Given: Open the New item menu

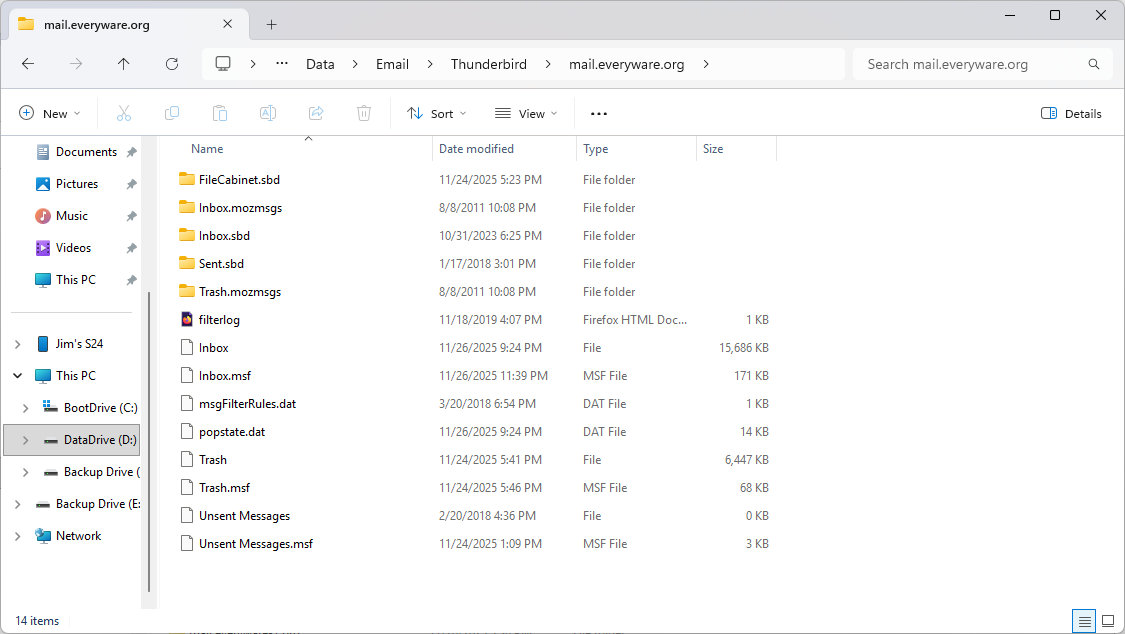Looking at the screenshot, I should [49, 114].
